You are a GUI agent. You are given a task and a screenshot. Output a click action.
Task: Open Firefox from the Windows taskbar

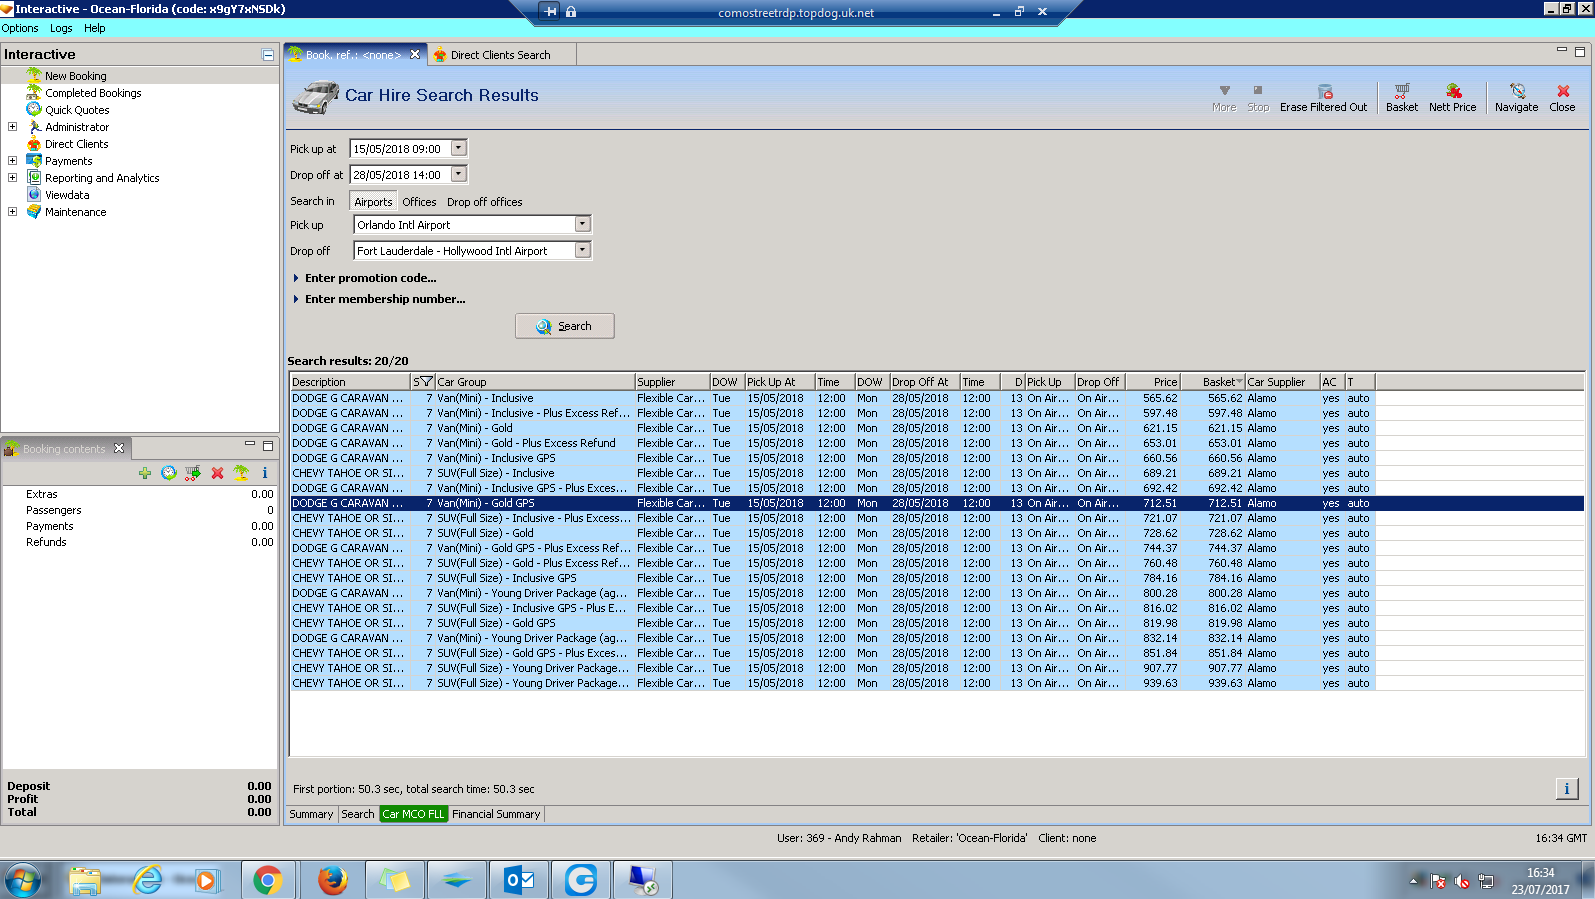[x=332, y=880]
